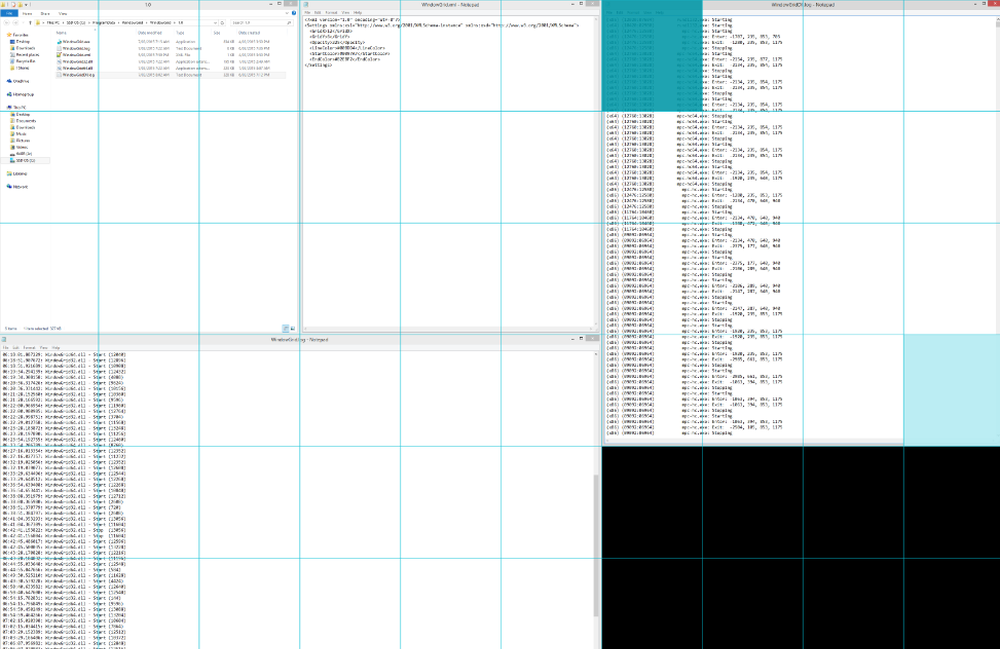The height and width of the screenshot is (649, 1000).
Task: Go up one folder level arrow
Action: (30, 23)
